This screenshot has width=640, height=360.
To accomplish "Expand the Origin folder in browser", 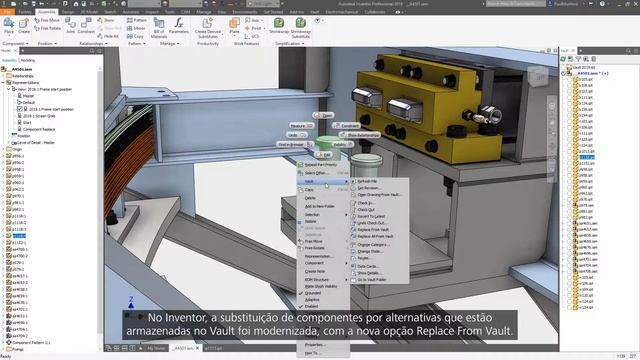I will coord(3,149).
